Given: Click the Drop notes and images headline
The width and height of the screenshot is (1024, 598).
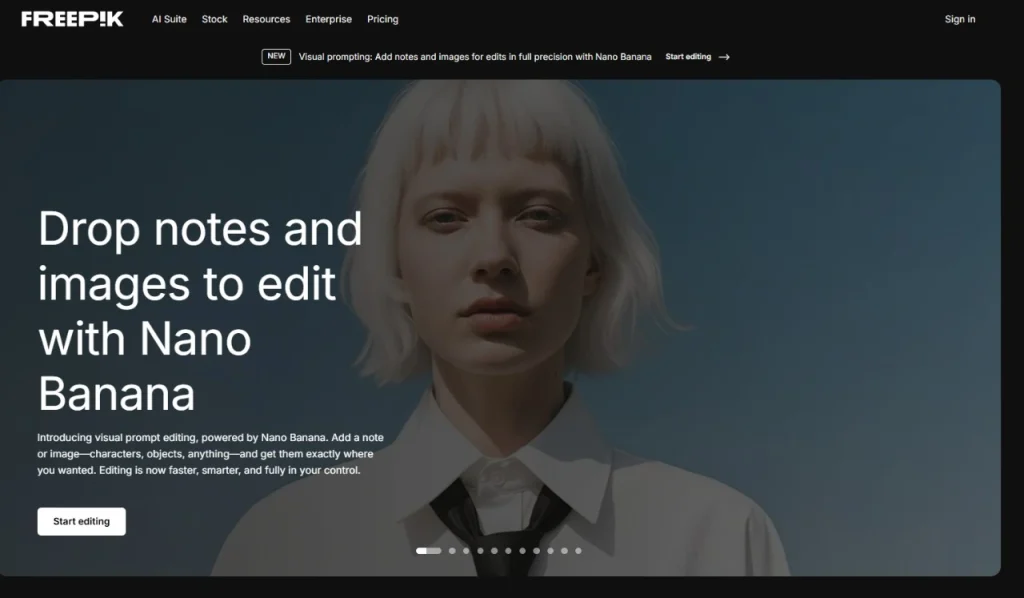Looking at the screenshot, I should point(200,311).
